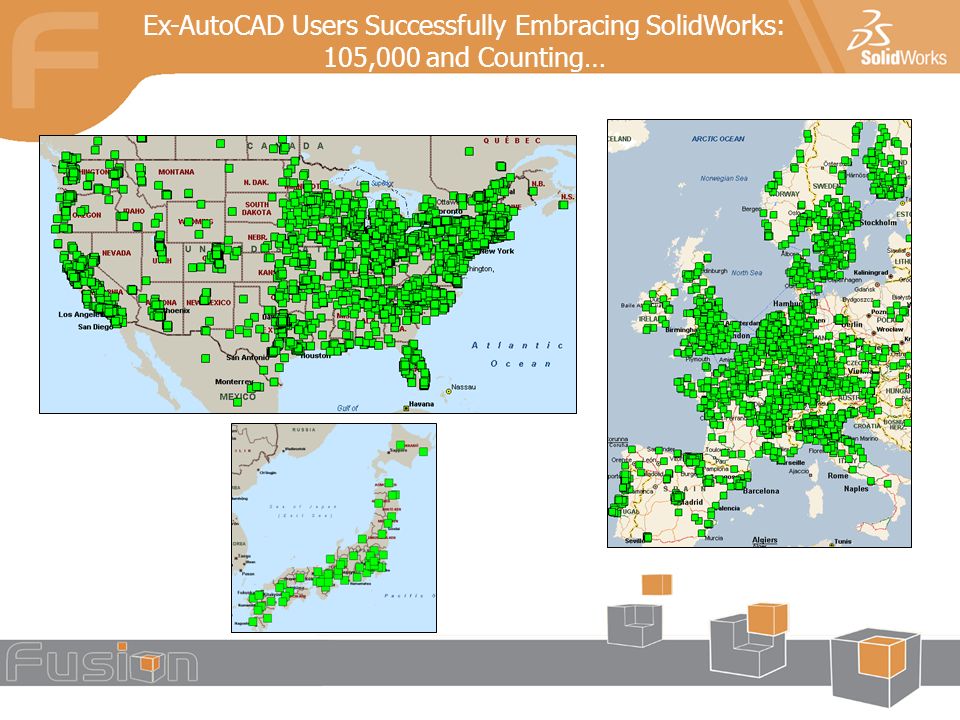Screen dimensions: 960x720
Task: Click the "North Sea" label
Action: (747, 272)
